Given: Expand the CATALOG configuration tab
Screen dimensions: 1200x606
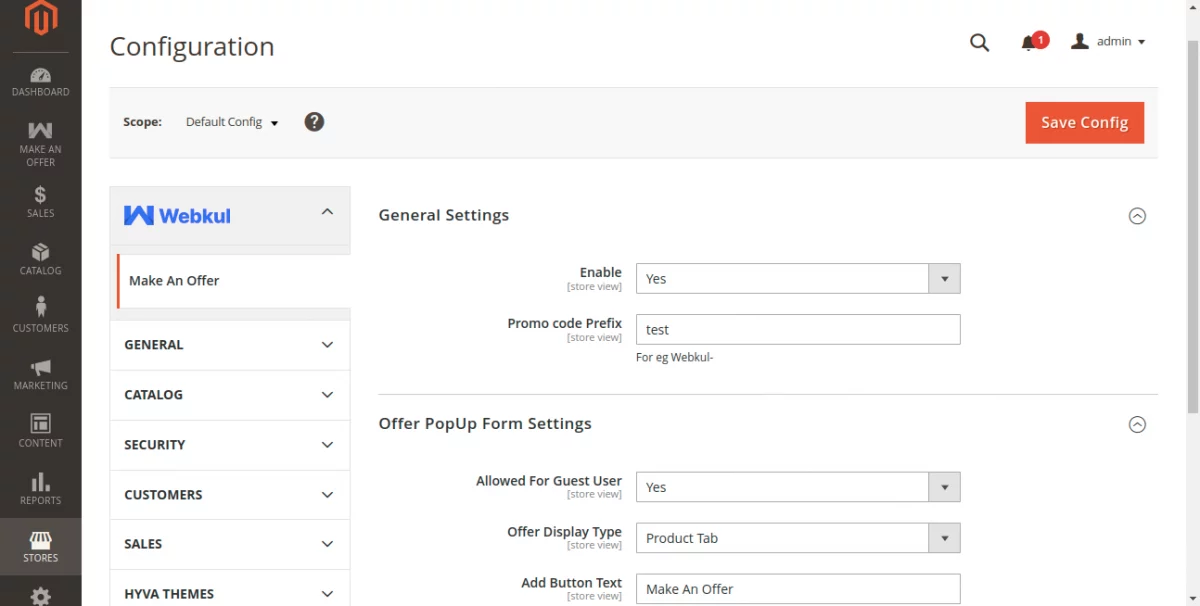Looking at the screenshot, I should point(229,395).
